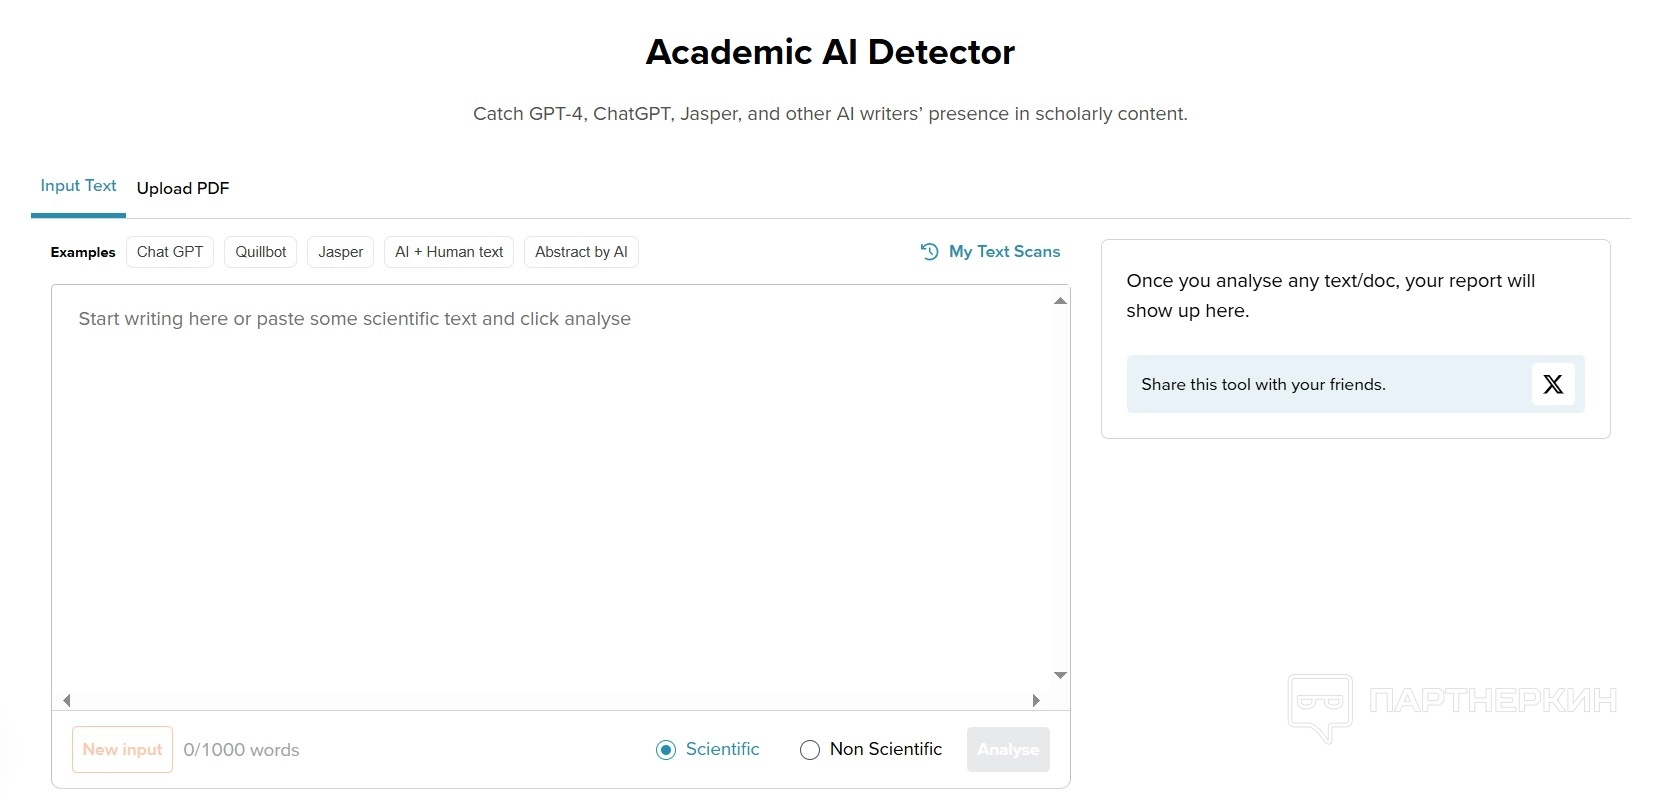Image resolution: width=1669 pixels, height=797 pixels.
Task: Click the Partnerkin watermark logo icon
Action: point(1320,704)
